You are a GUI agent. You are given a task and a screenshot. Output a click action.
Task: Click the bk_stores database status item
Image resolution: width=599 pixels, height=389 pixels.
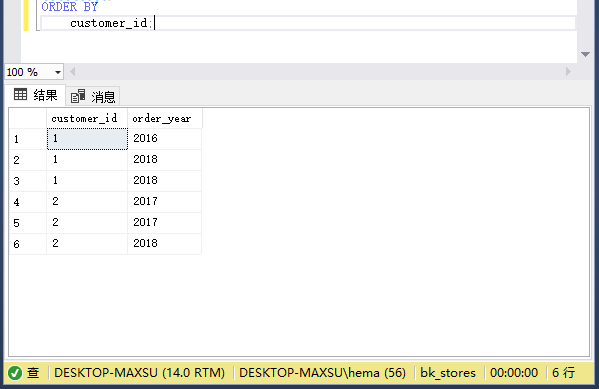tap(448, 373)
